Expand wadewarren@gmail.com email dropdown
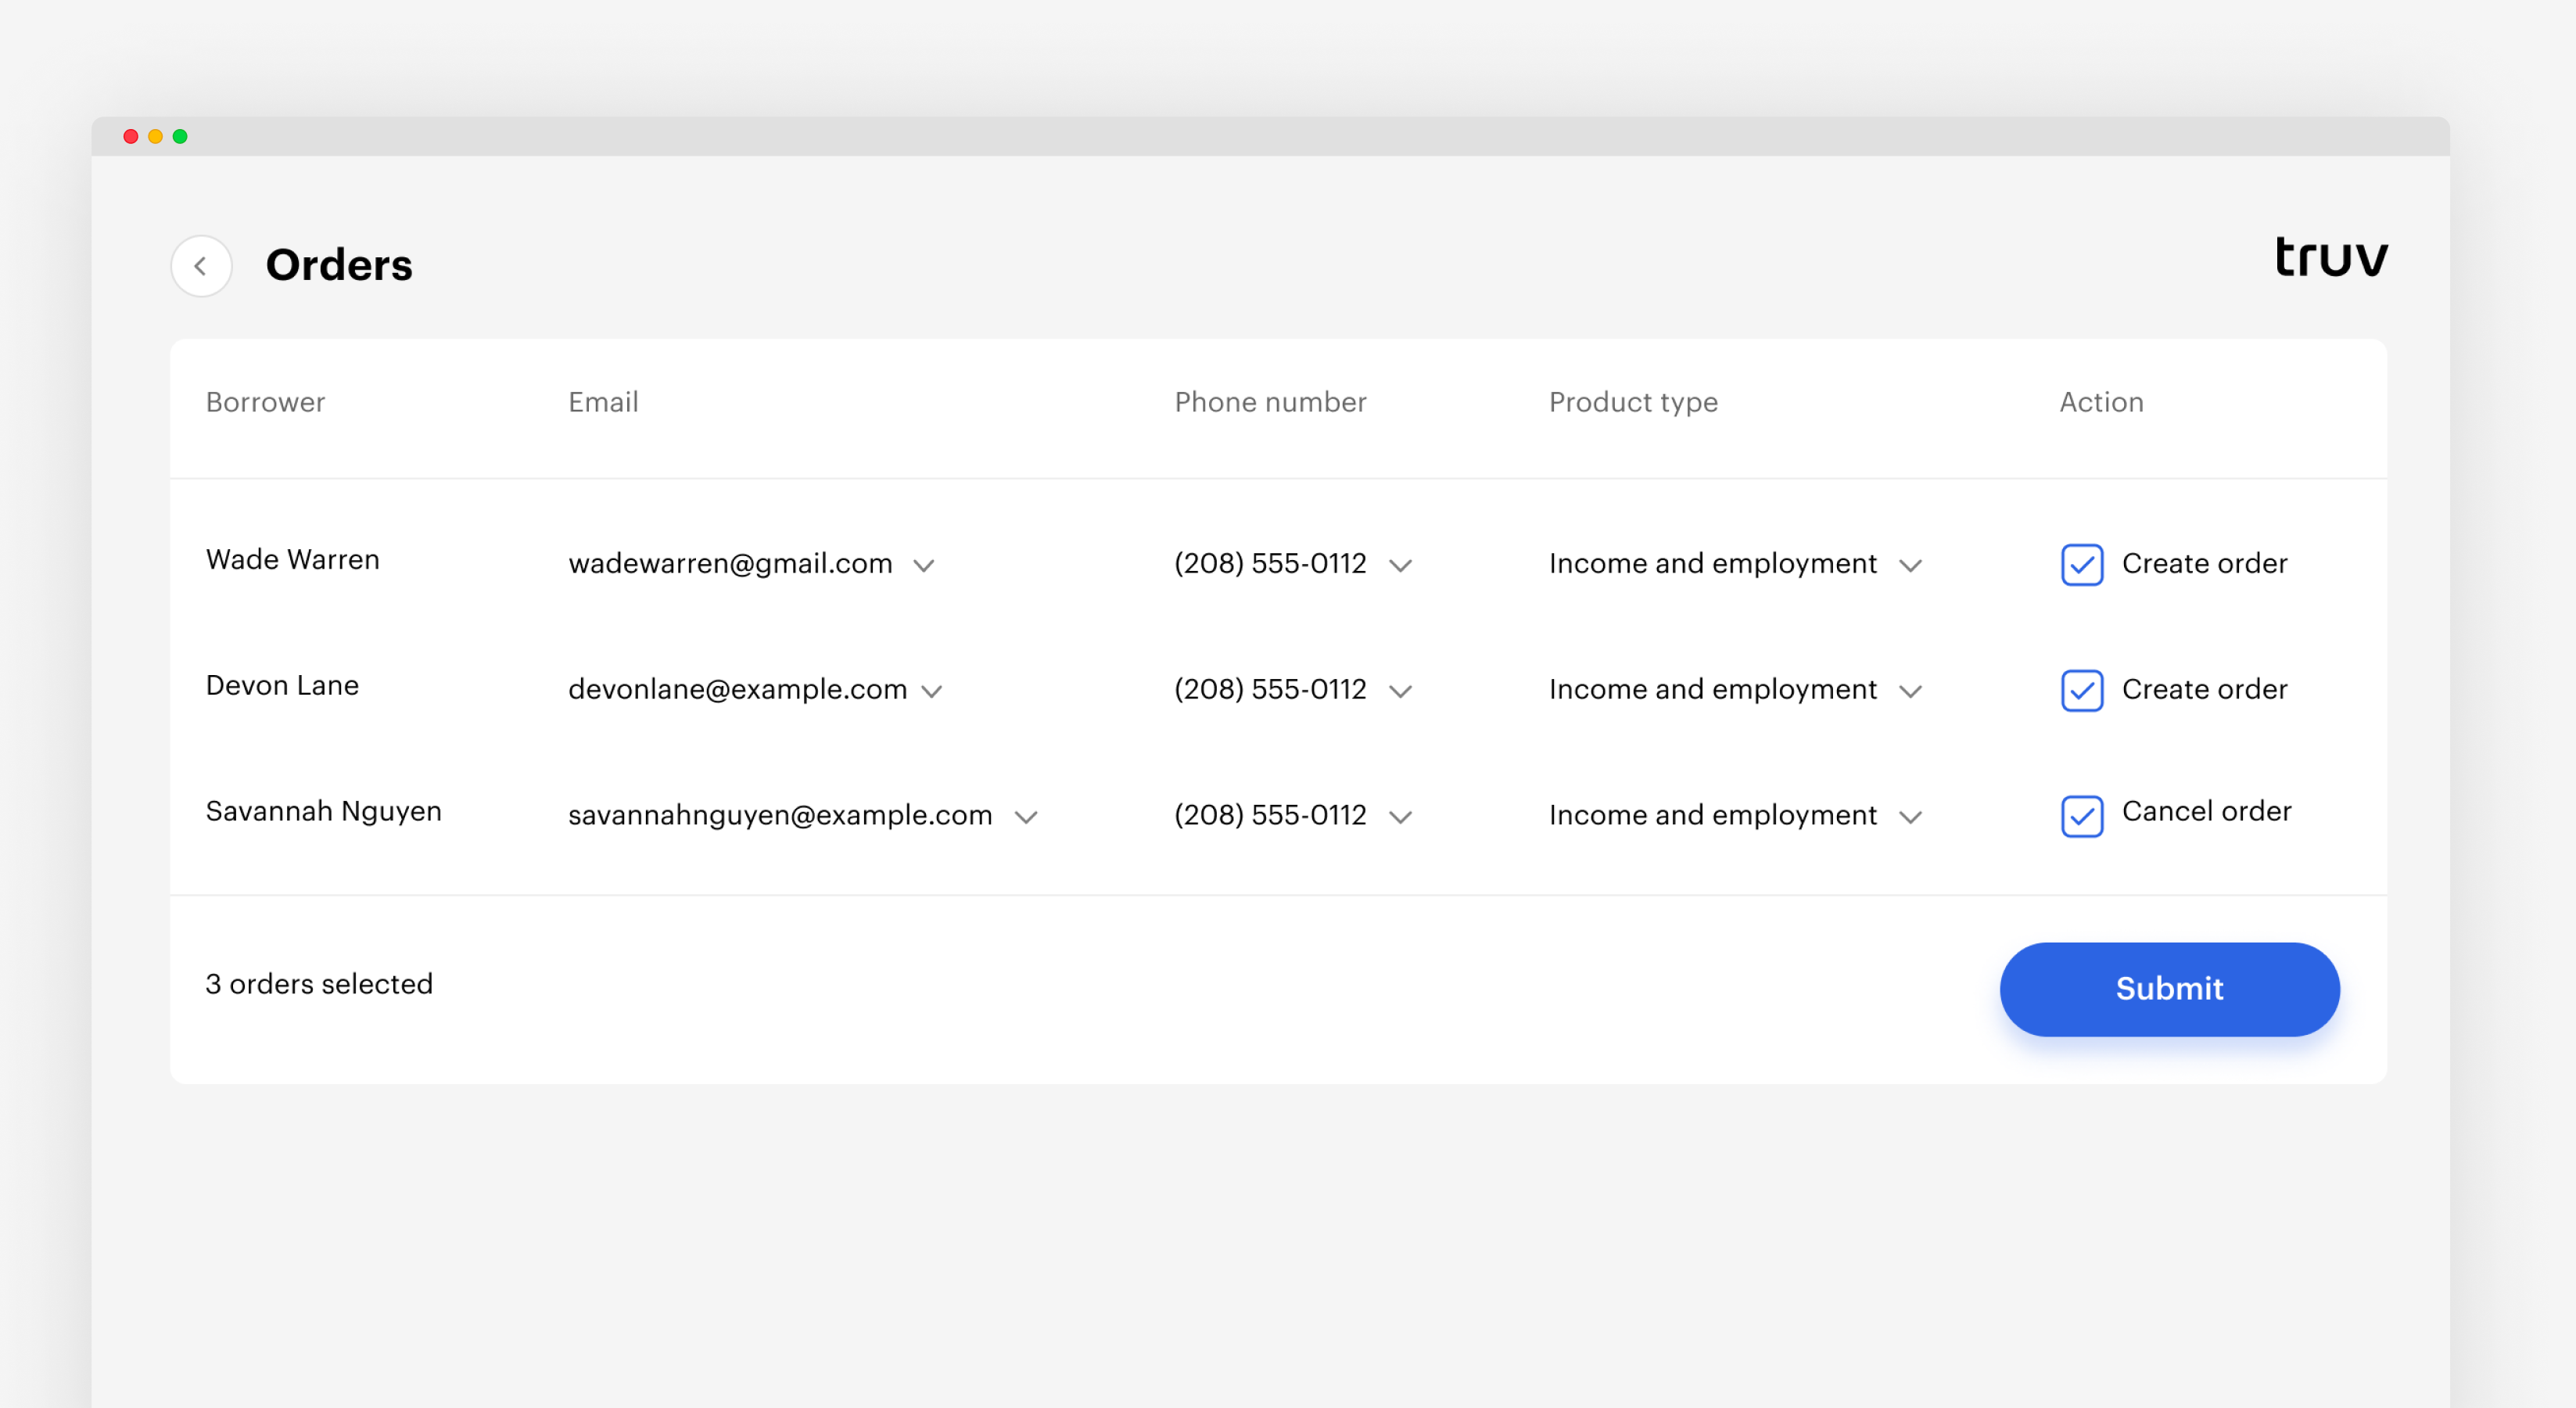The image size is (2576, 1408). coord(924,566)
